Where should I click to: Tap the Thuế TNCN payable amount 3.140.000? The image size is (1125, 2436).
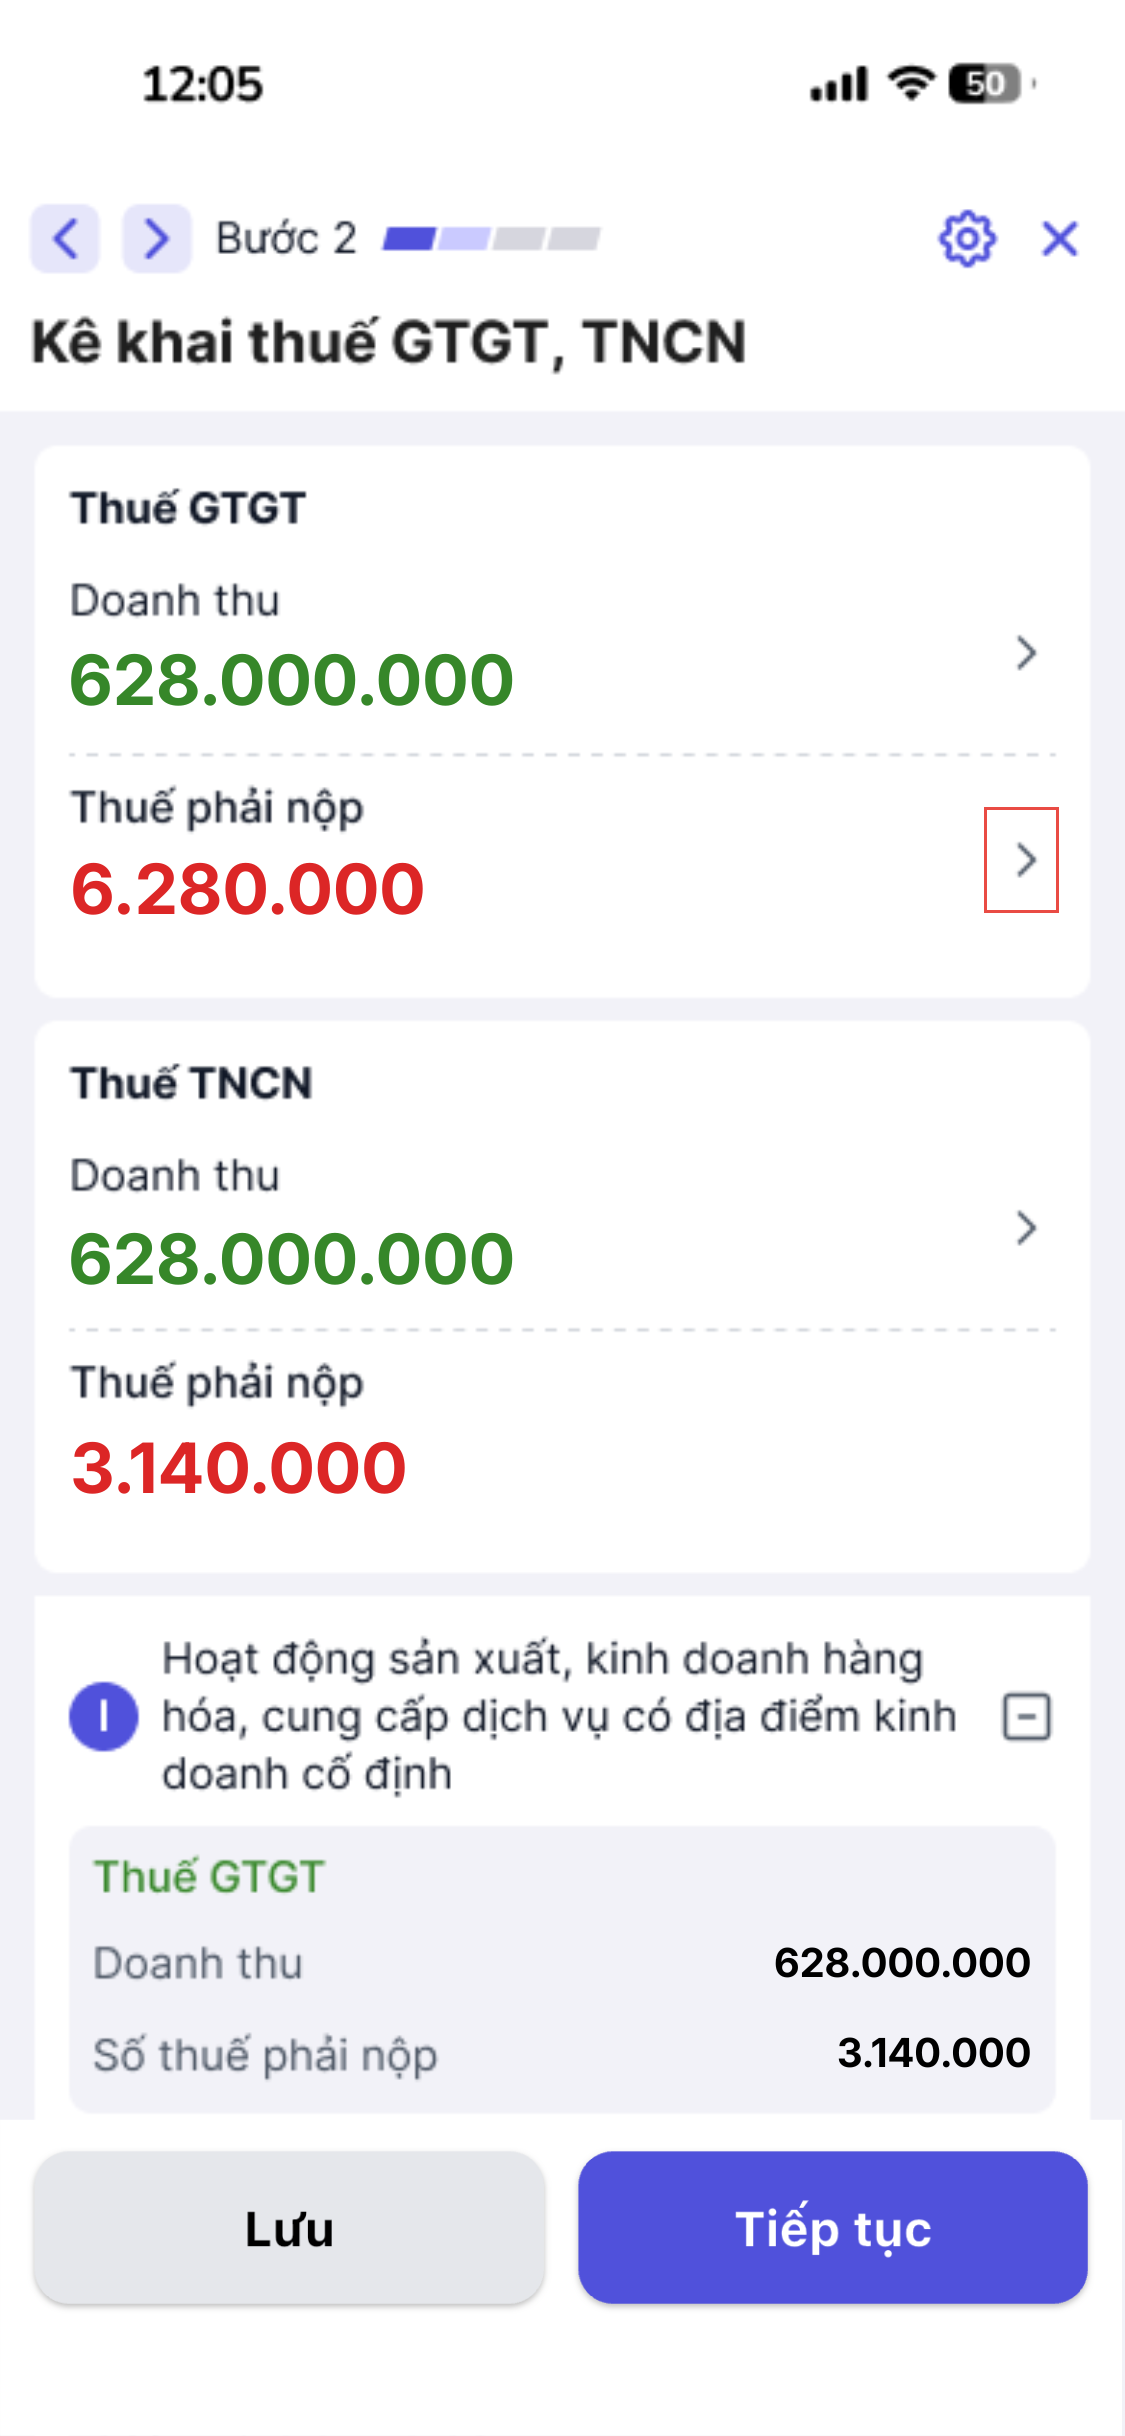click(x=239, y=1468)
